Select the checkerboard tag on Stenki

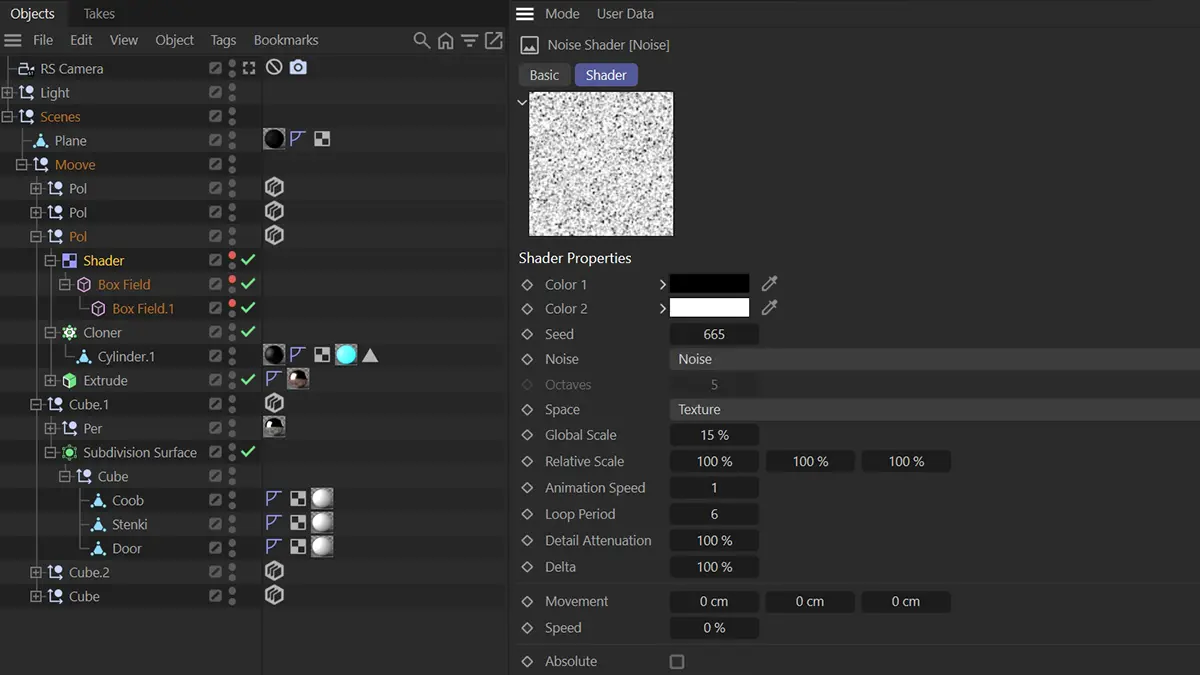(298, 523)
